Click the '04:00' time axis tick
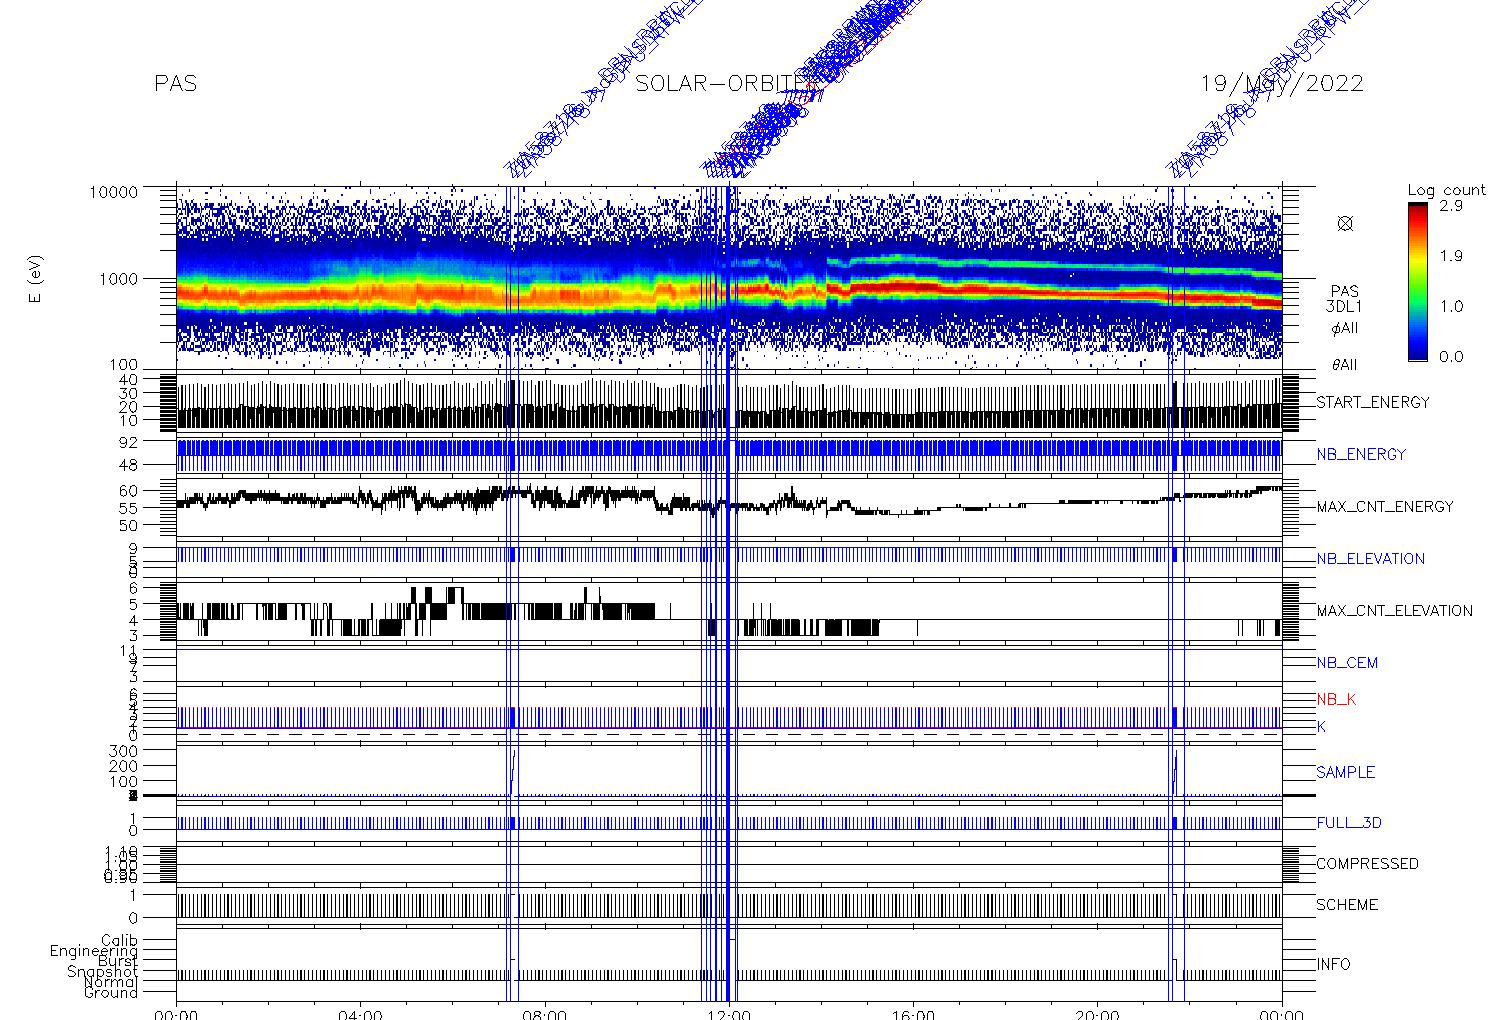 pyautogui.click(x=360, y=1014)
